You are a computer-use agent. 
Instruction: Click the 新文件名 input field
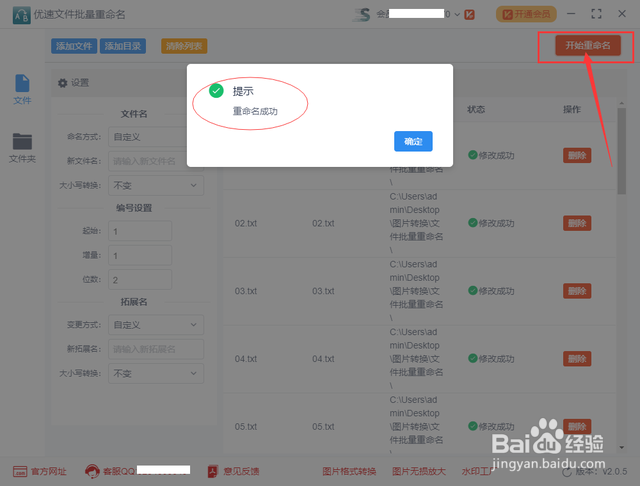point(156,161)
